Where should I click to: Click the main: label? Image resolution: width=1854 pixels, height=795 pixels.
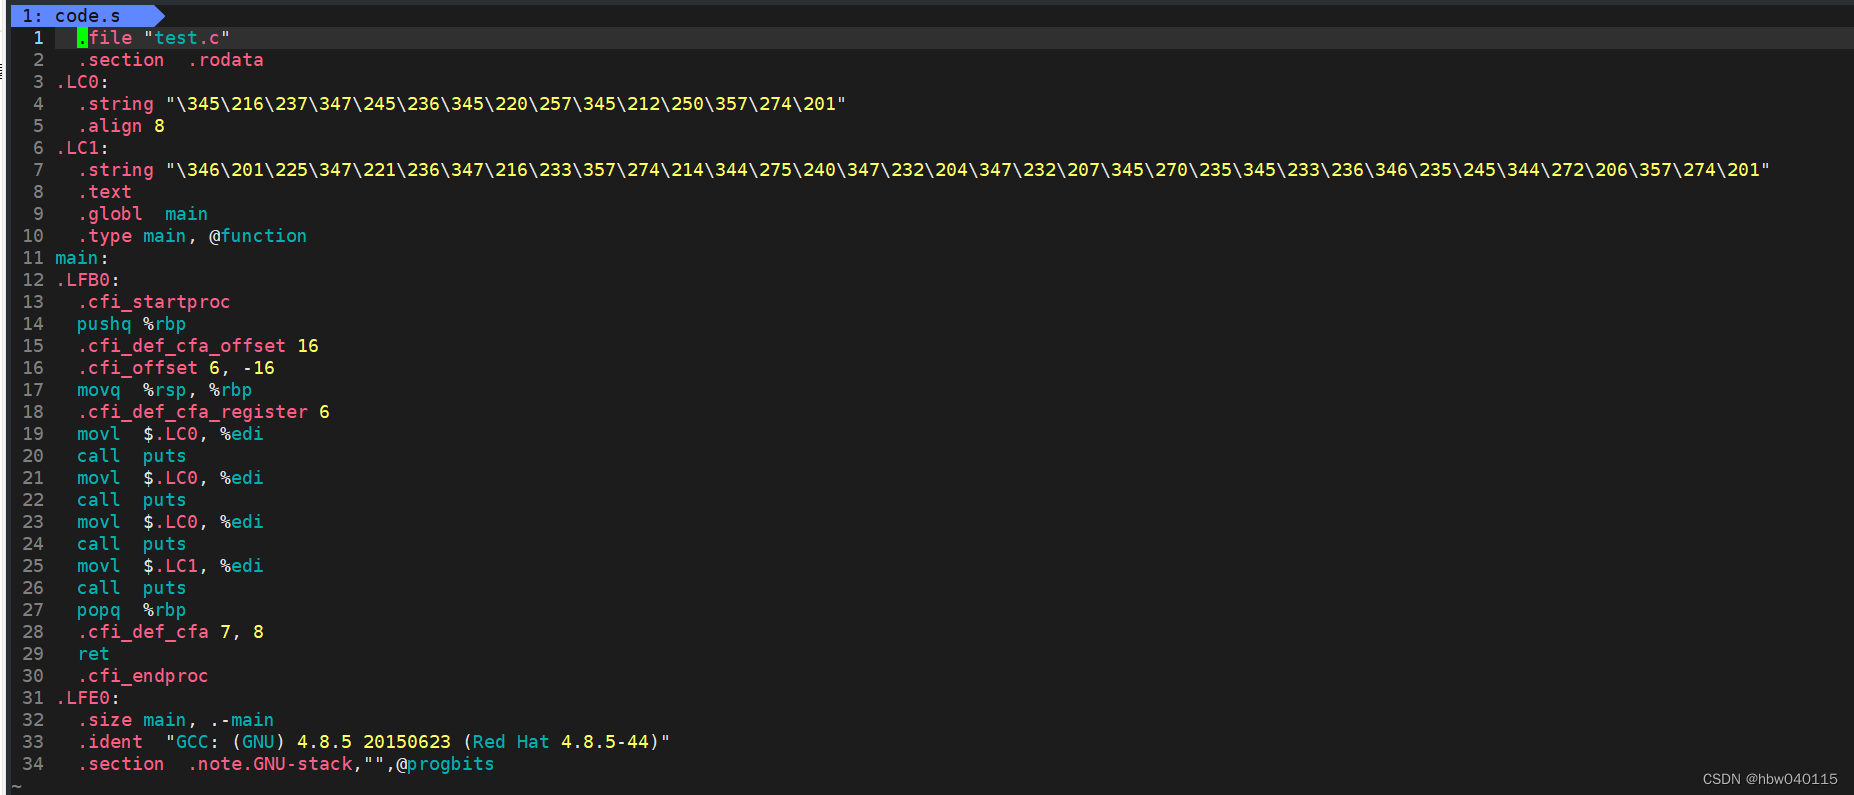[82, 257]
